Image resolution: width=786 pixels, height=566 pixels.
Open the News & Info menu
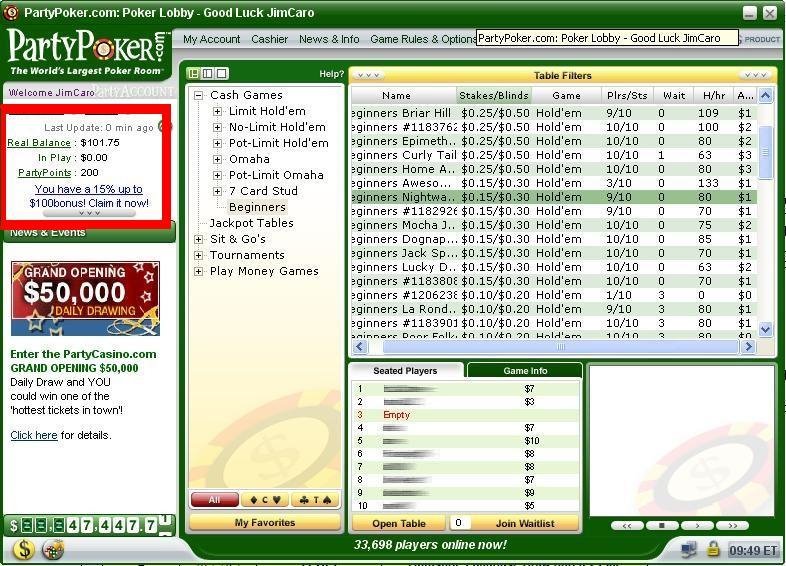point(329,39)
